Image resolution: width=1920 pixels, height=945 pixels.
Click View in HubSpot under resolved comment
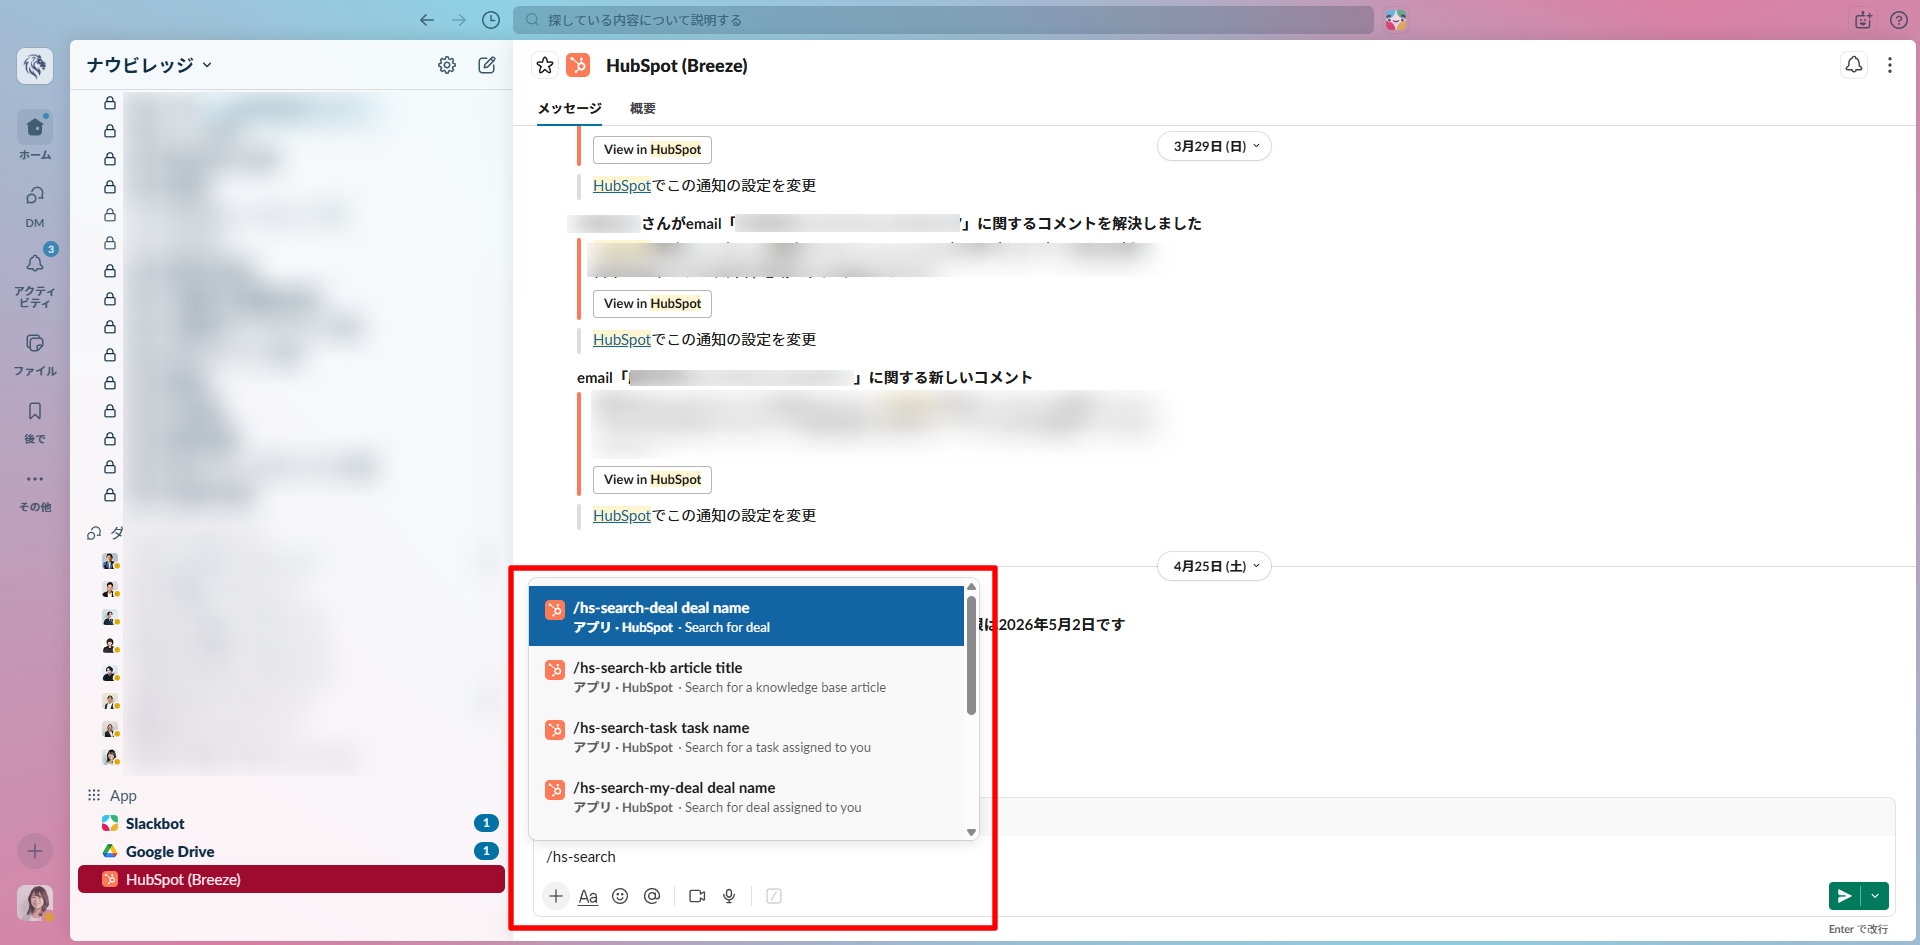(x=653, y=303)
